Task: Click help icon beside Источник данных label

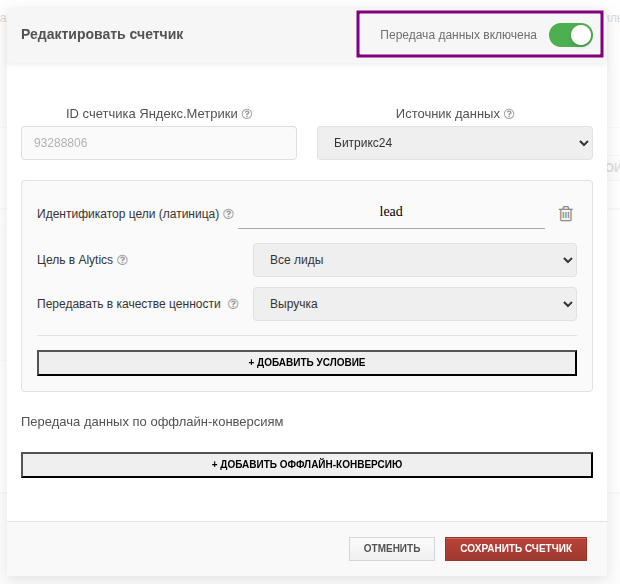Action: tap(509, 114)
